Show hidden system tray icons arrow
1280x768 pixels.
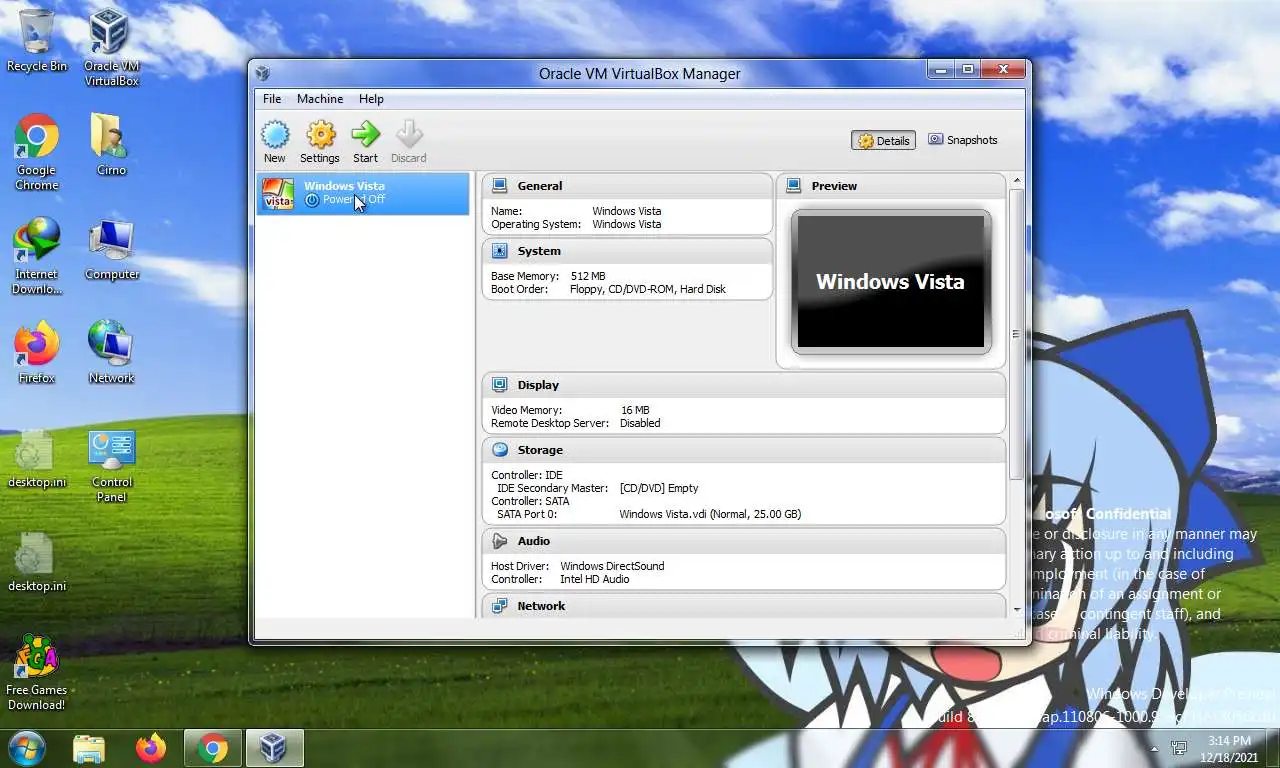[1154, 749]
